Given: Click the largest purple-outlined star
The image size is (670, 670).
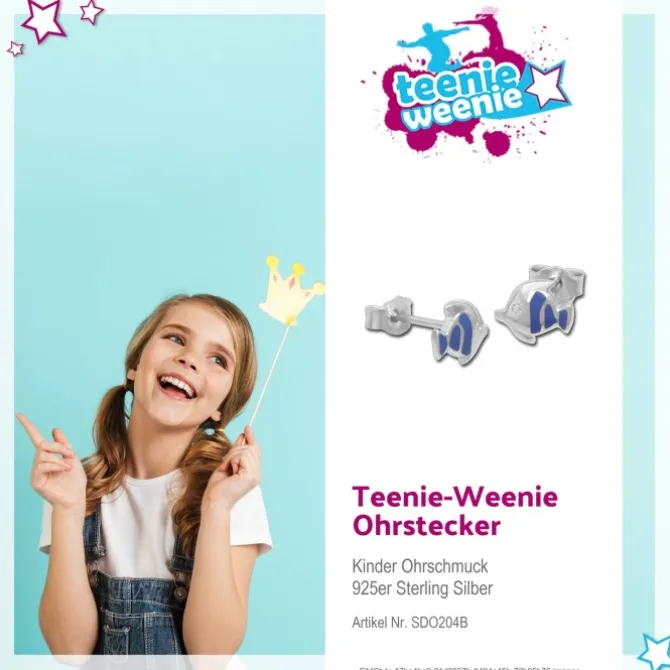Looking at the screenshot, I should [44, 20].
